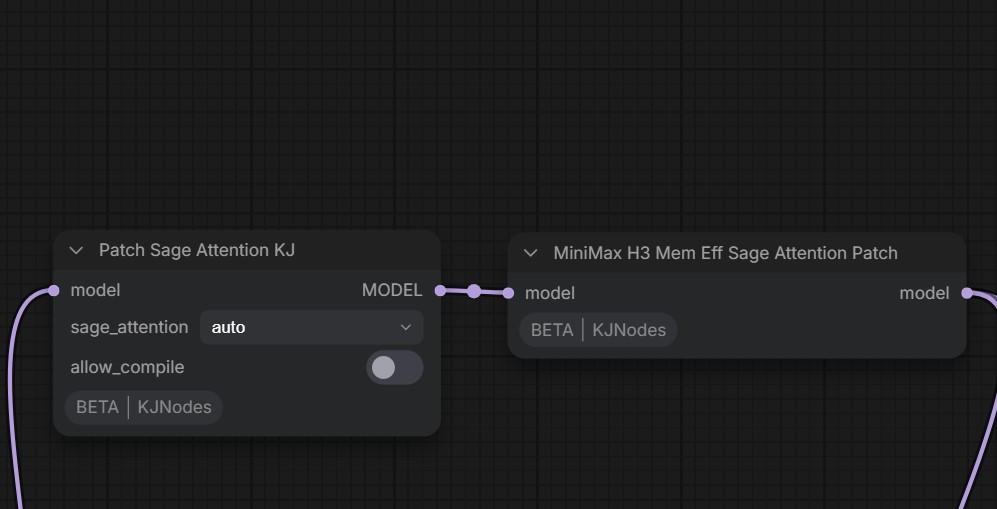997x509 pixels.
Task: Click the sage_attention label
Action: (x=129, y=327)
